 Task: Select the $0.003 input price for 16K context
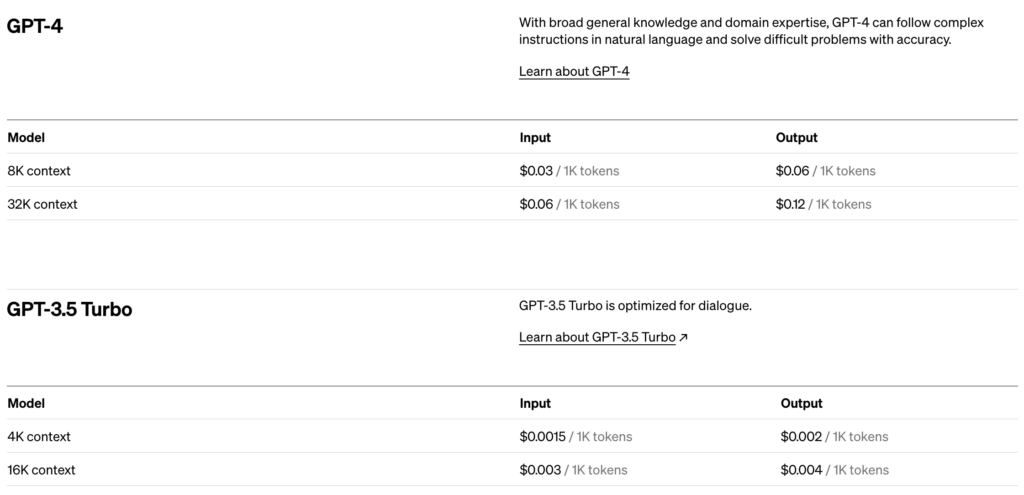540,470
